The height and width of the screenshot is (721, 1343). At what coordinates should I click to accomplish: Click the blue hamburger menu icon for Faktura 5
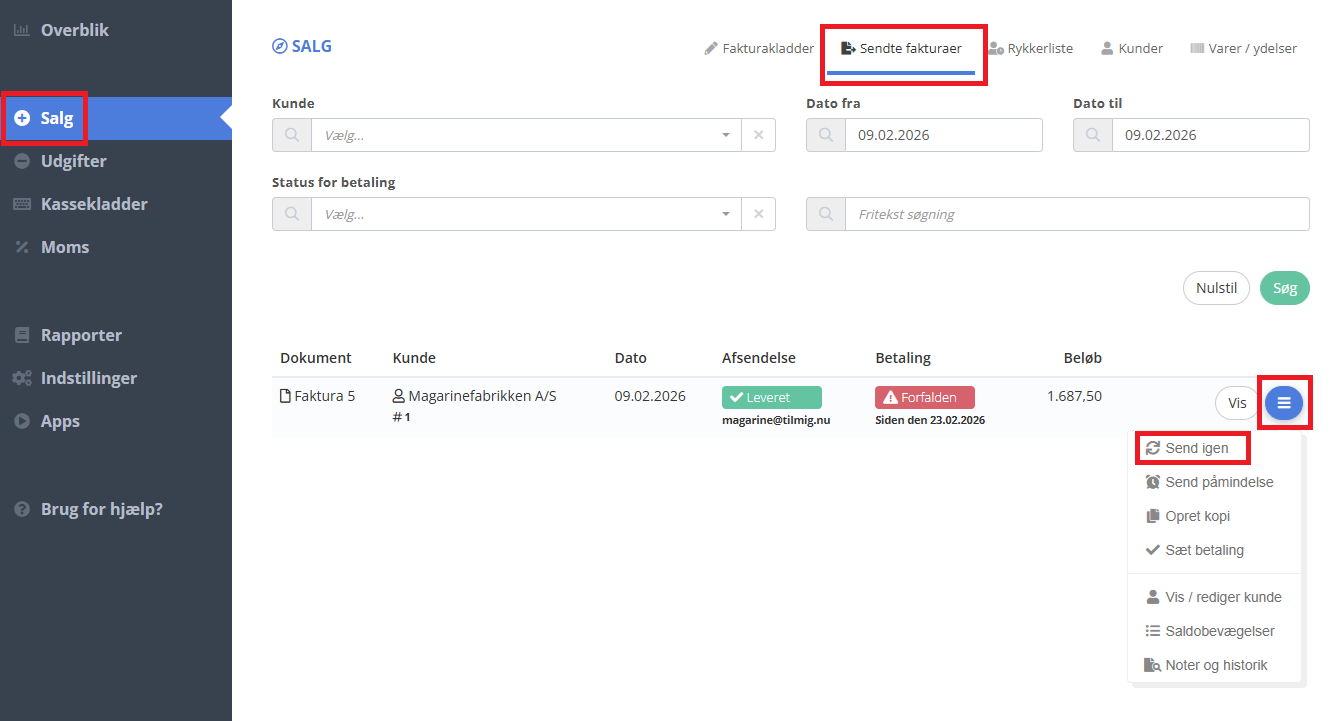[x=1284, y=403]
